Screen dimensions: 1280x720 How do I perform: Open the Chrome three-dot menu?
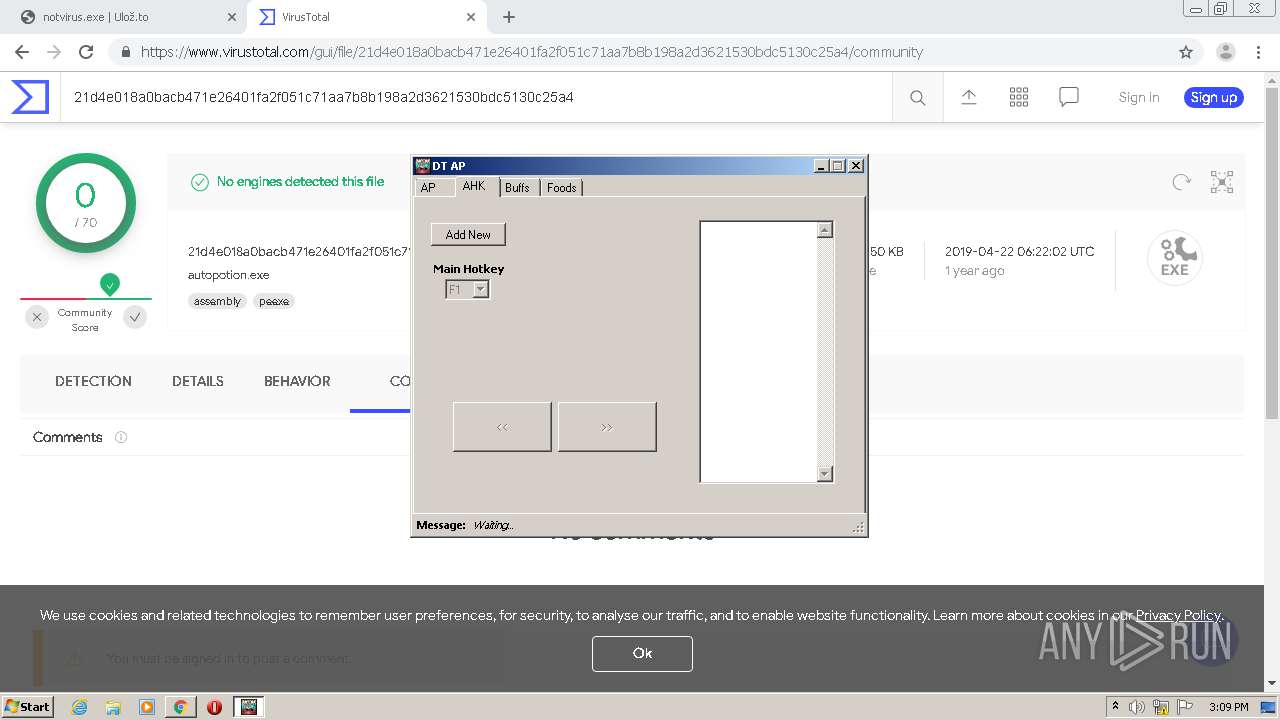(1258, 52)
